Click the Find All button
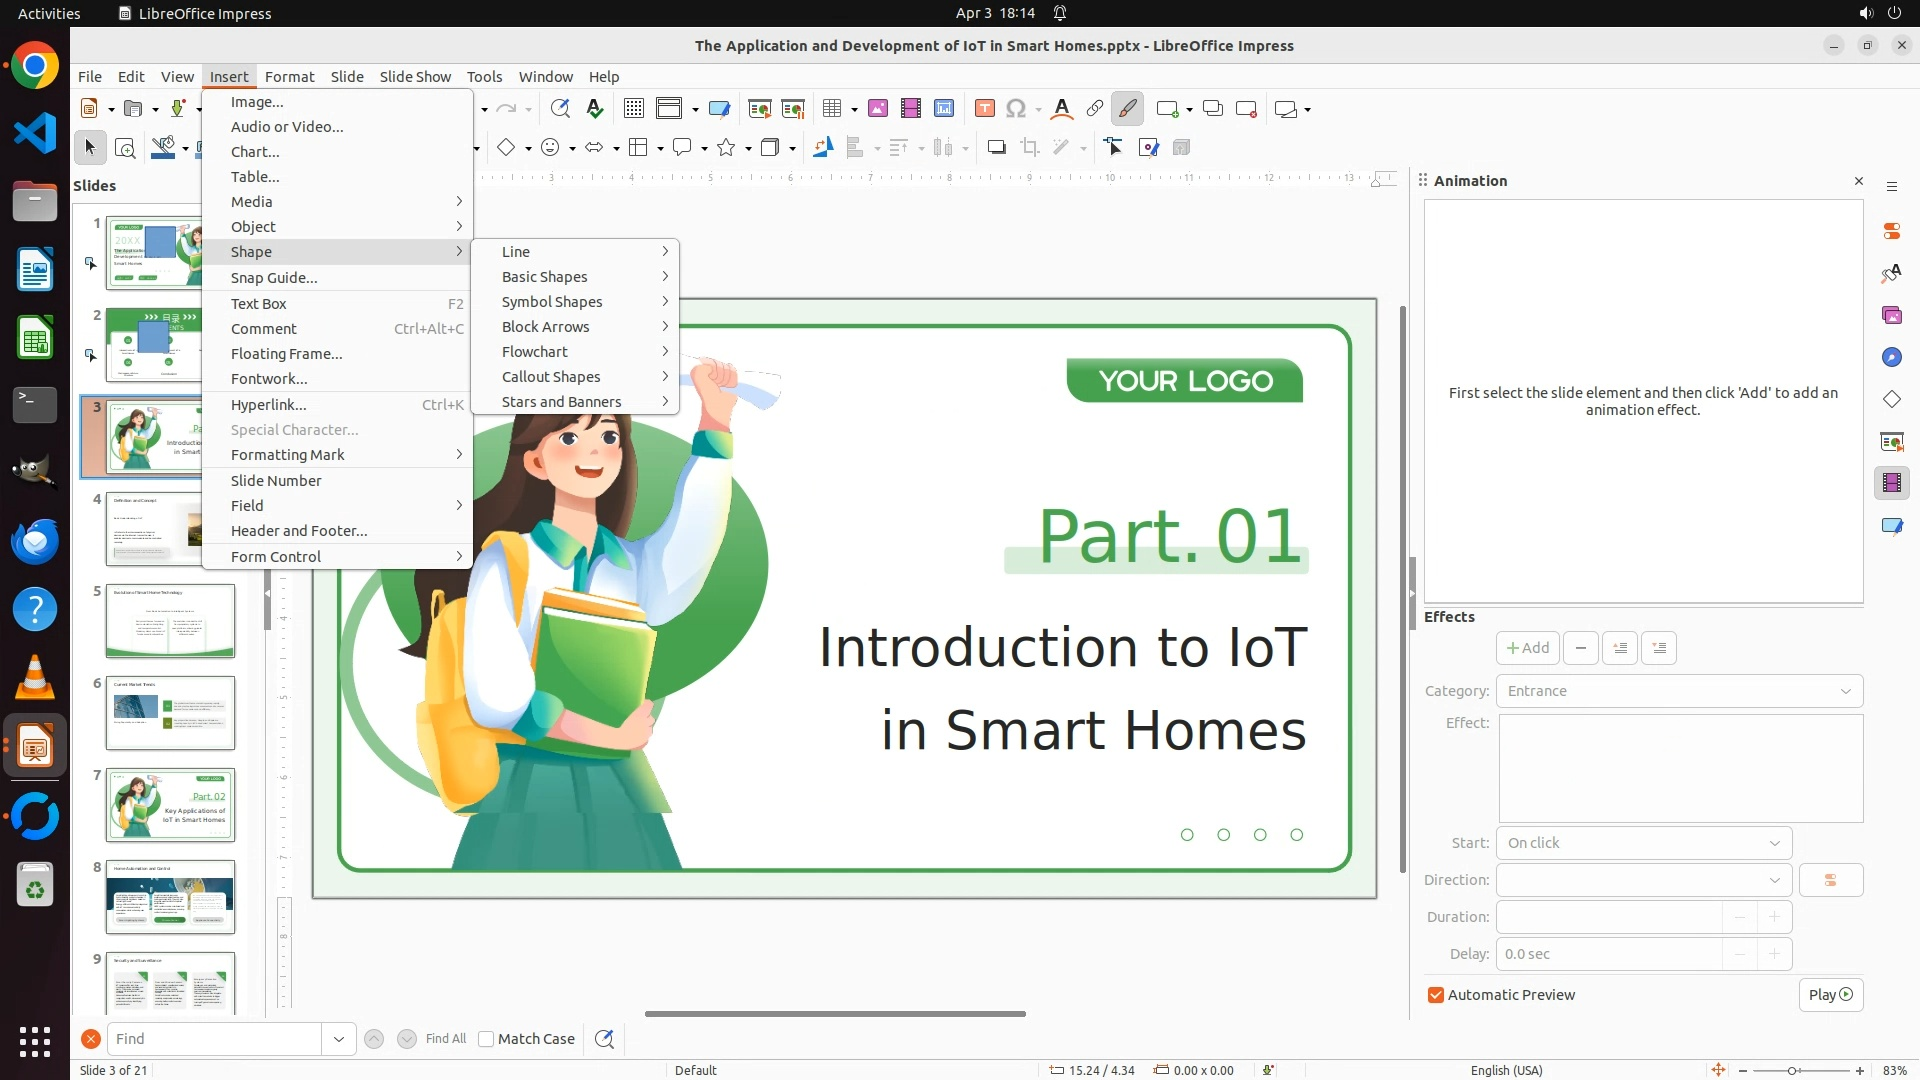This screenshot has height=1080, width=1920. [x=445, y=1039]
